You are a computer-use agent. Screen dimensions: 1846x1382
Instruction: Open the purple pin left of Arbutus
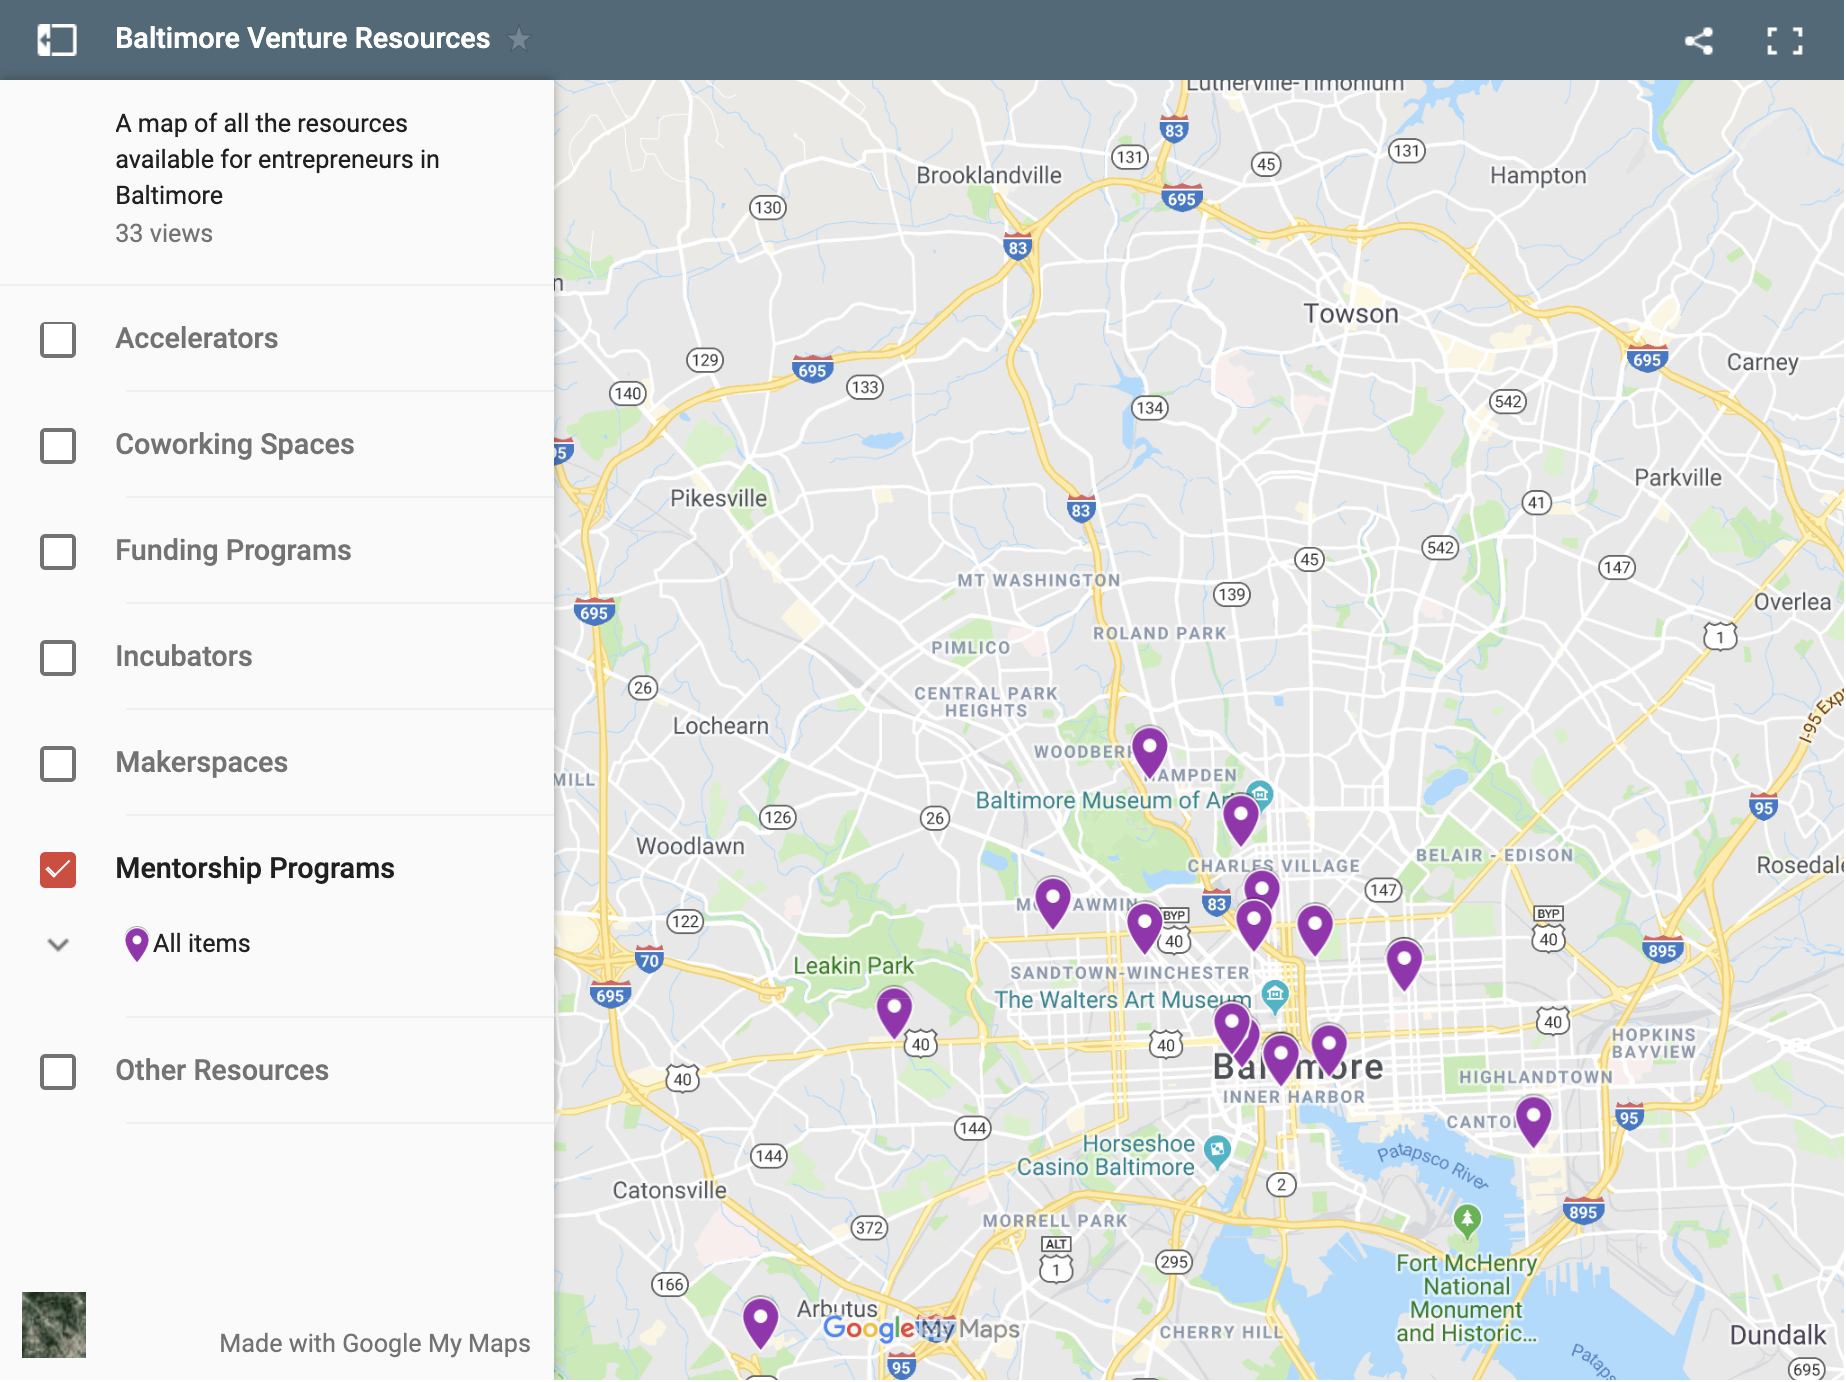pos(760,1323)
